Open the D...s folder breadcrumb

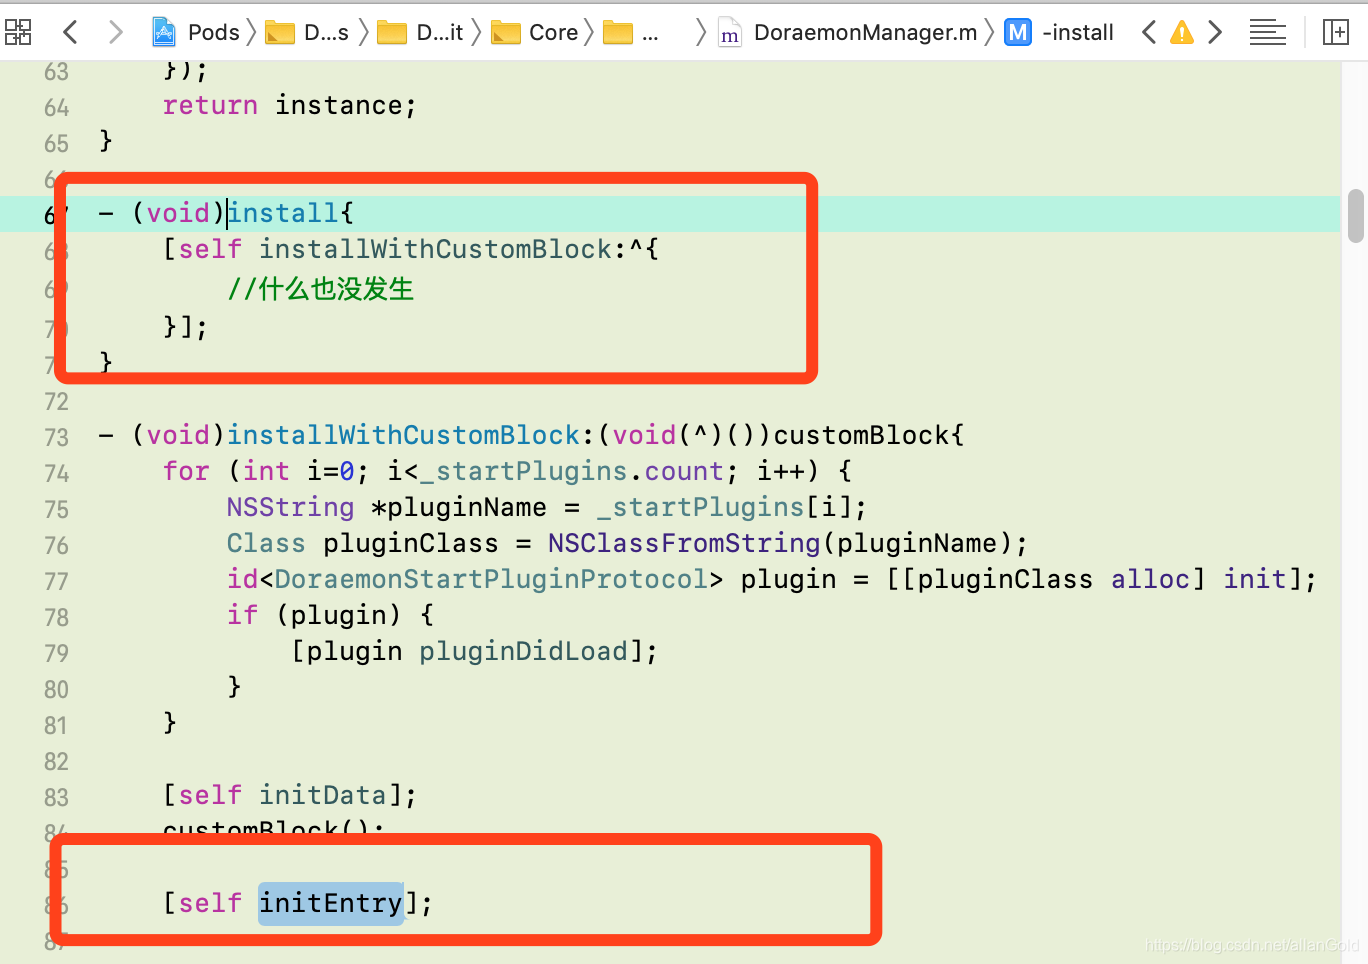(308, 32)
